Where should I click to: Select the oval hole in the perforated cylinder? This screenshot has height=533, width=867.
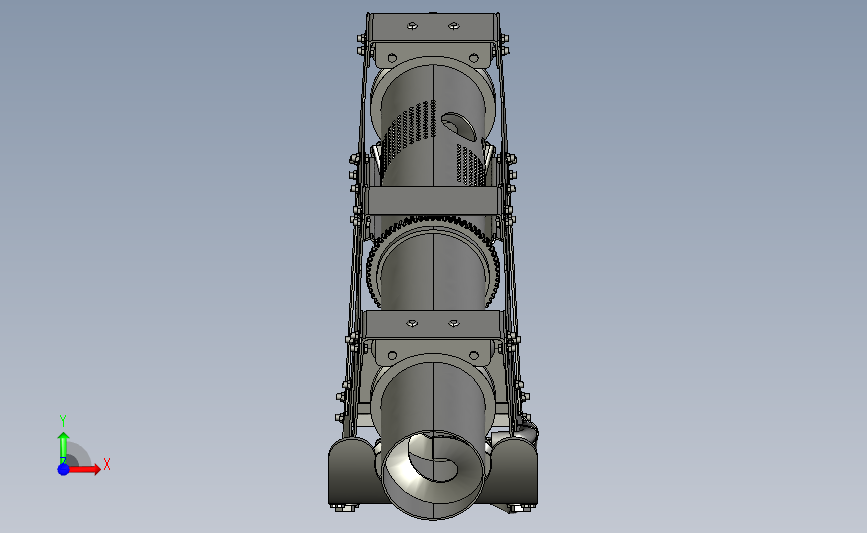click(x=458, y=127)
